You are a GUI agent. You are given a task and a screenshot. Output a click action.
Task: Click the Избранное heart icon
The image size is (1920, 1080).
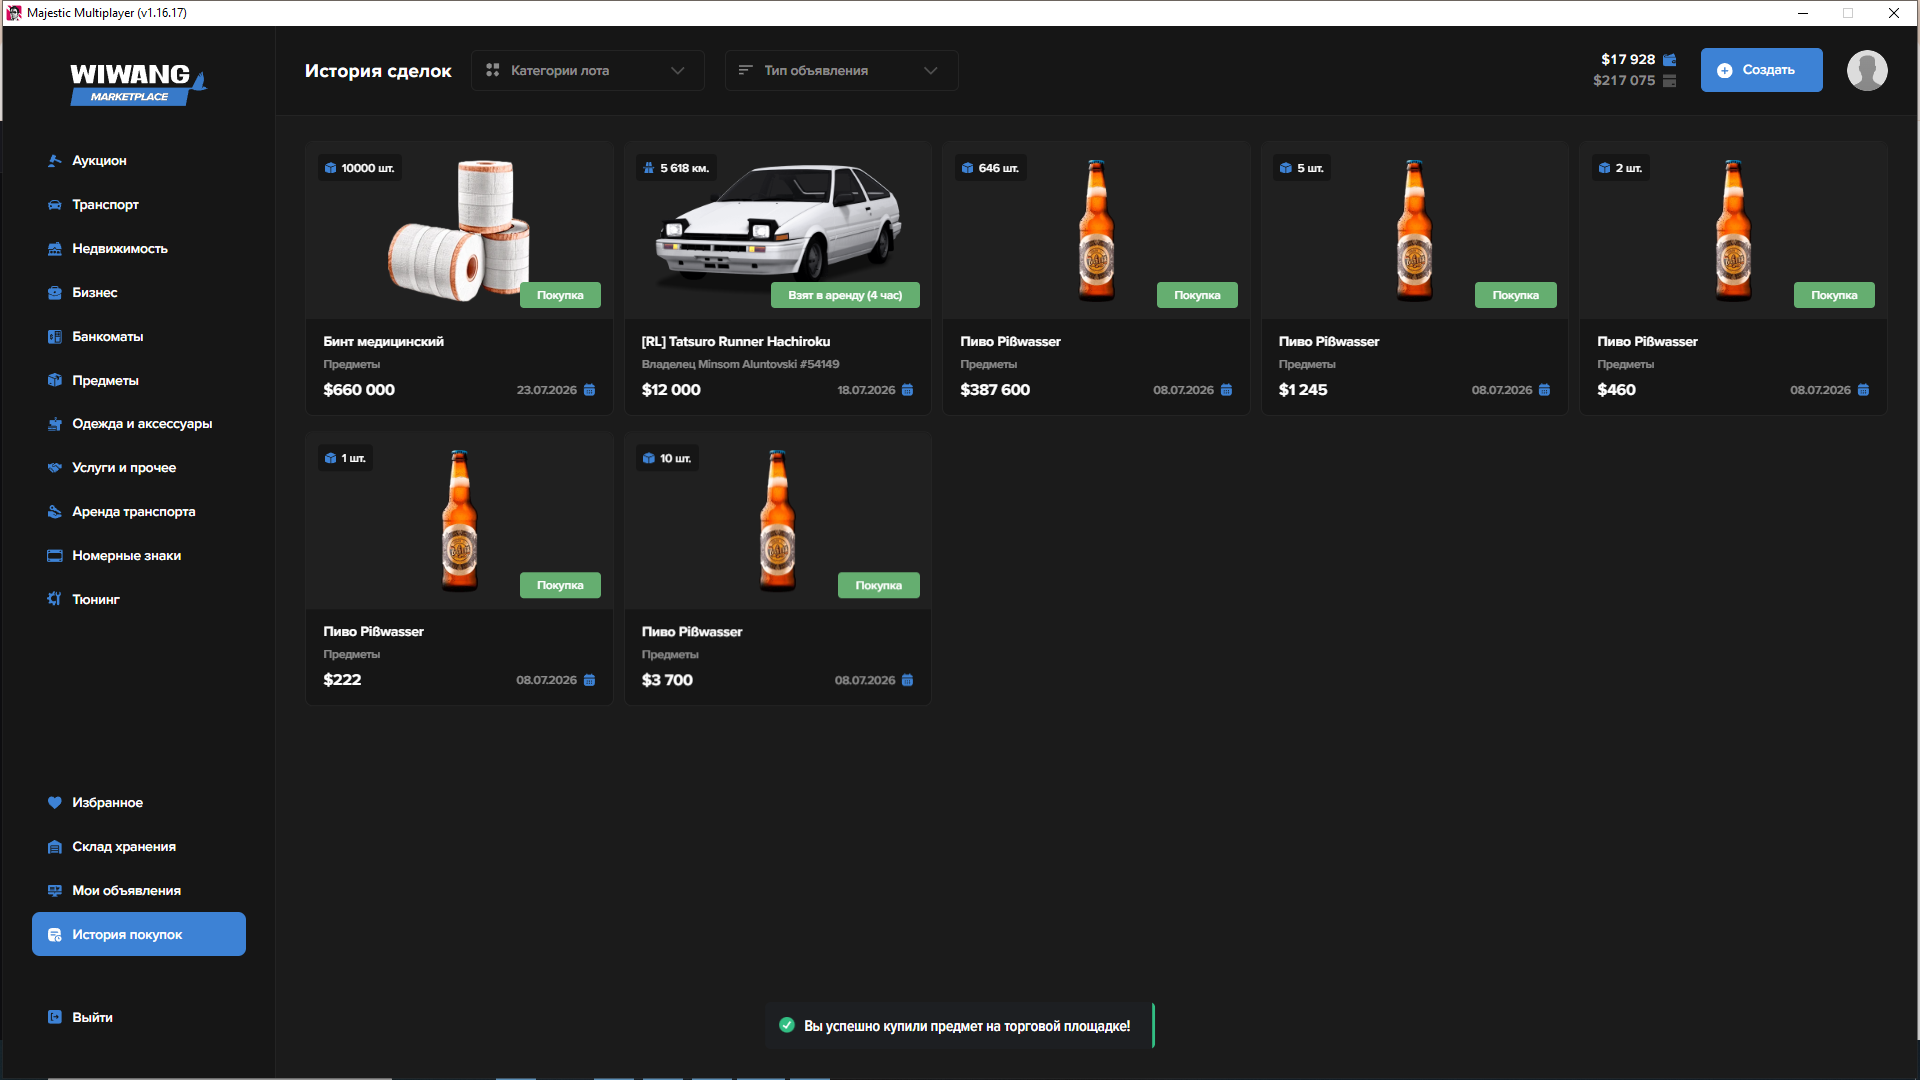pos(55,803)
